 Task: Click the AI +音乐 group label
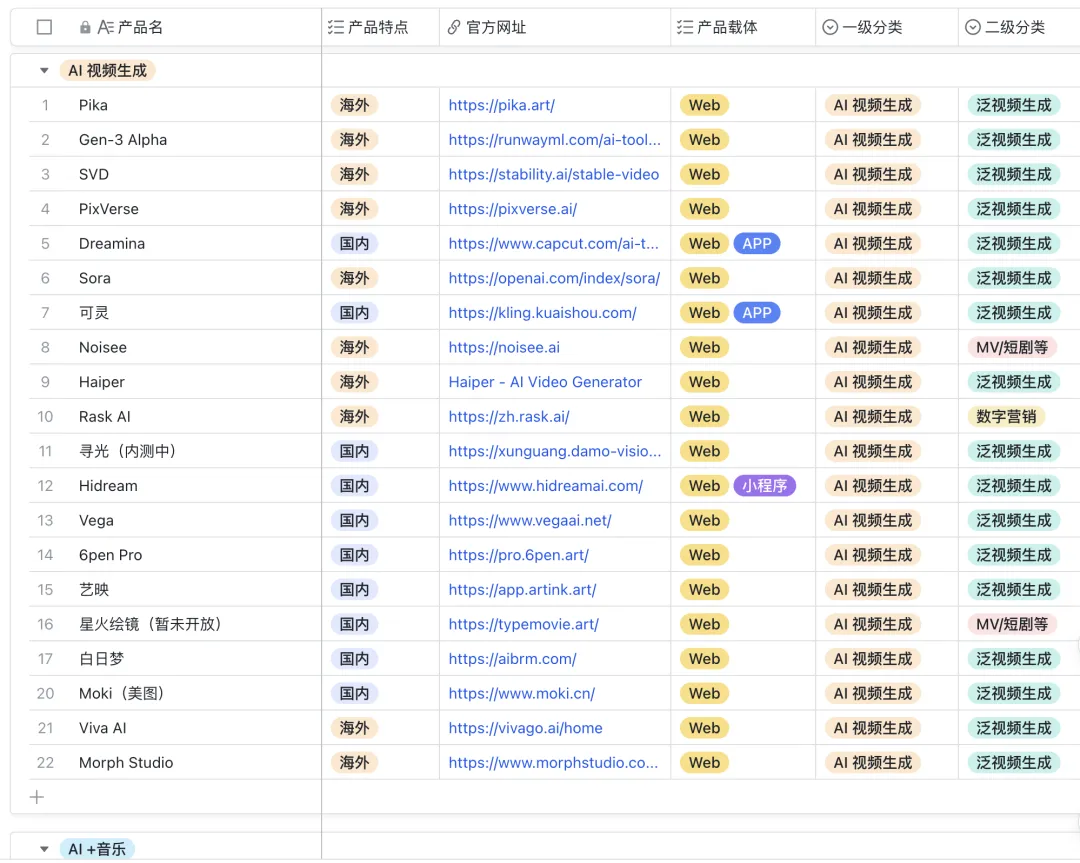point(97,849)
